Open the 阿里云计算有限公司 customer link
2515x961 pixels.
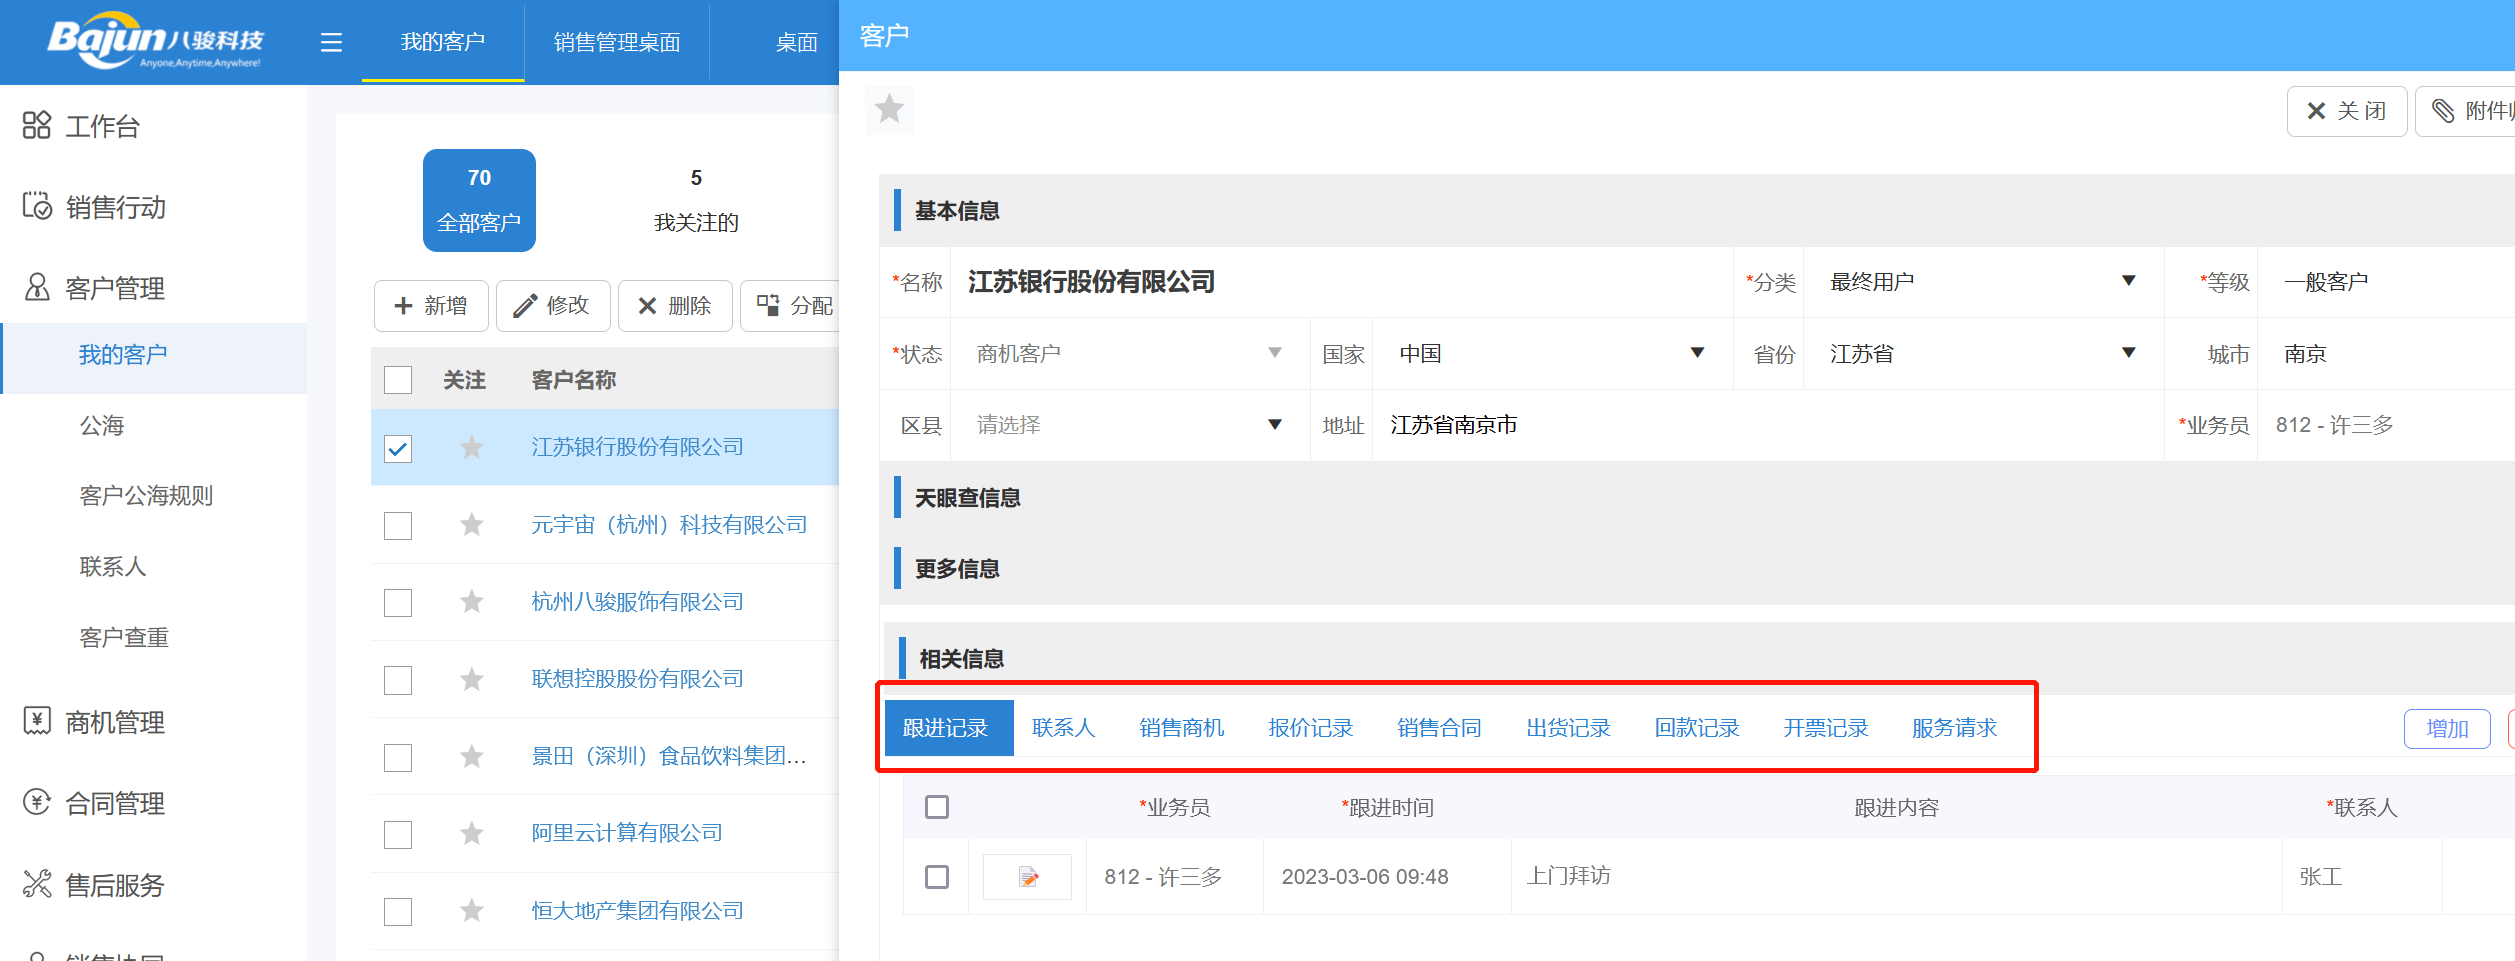(626, 832)
